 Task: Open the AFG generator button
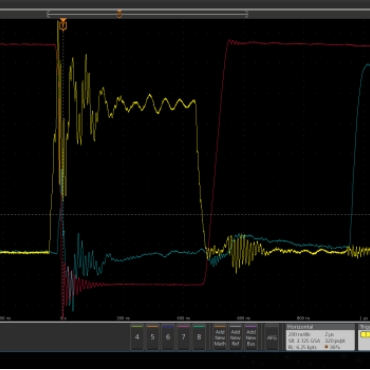click(272, 337)
